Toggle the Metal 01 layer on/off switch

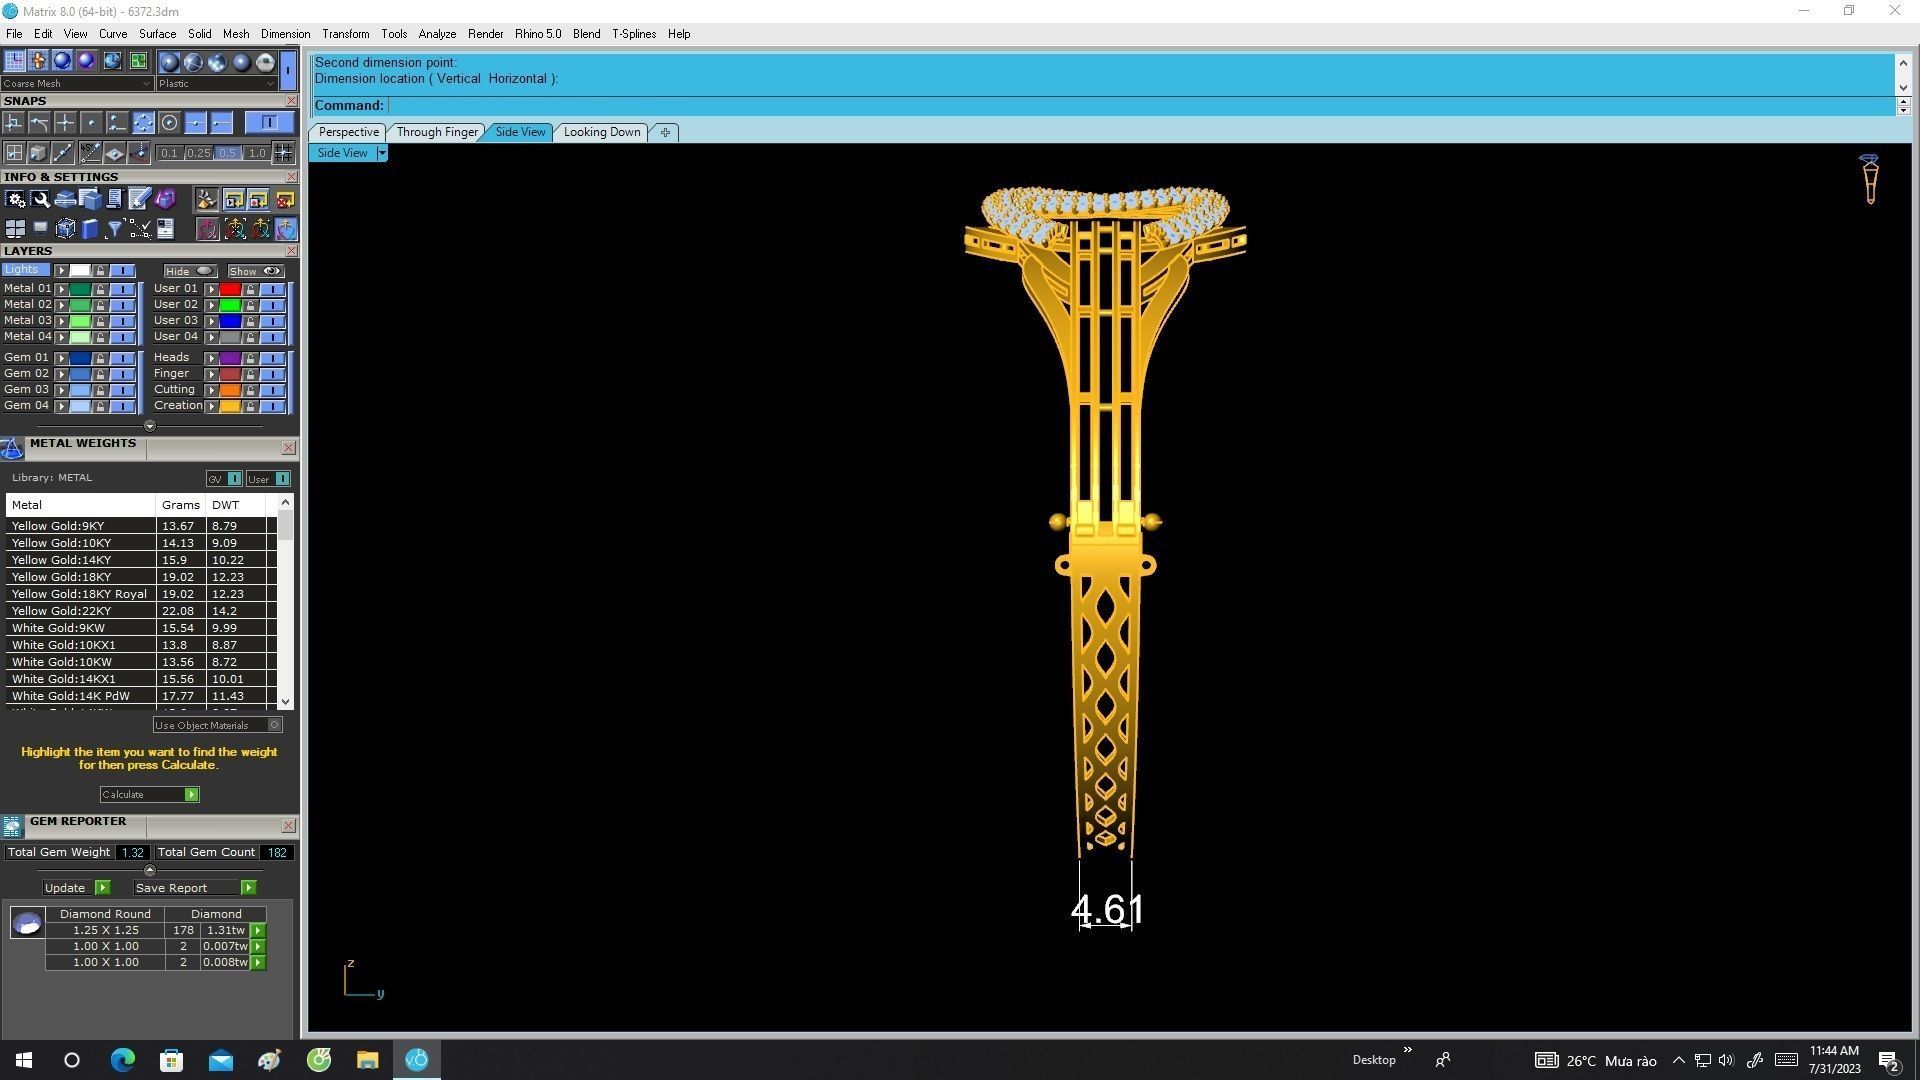tap(122, 289)
